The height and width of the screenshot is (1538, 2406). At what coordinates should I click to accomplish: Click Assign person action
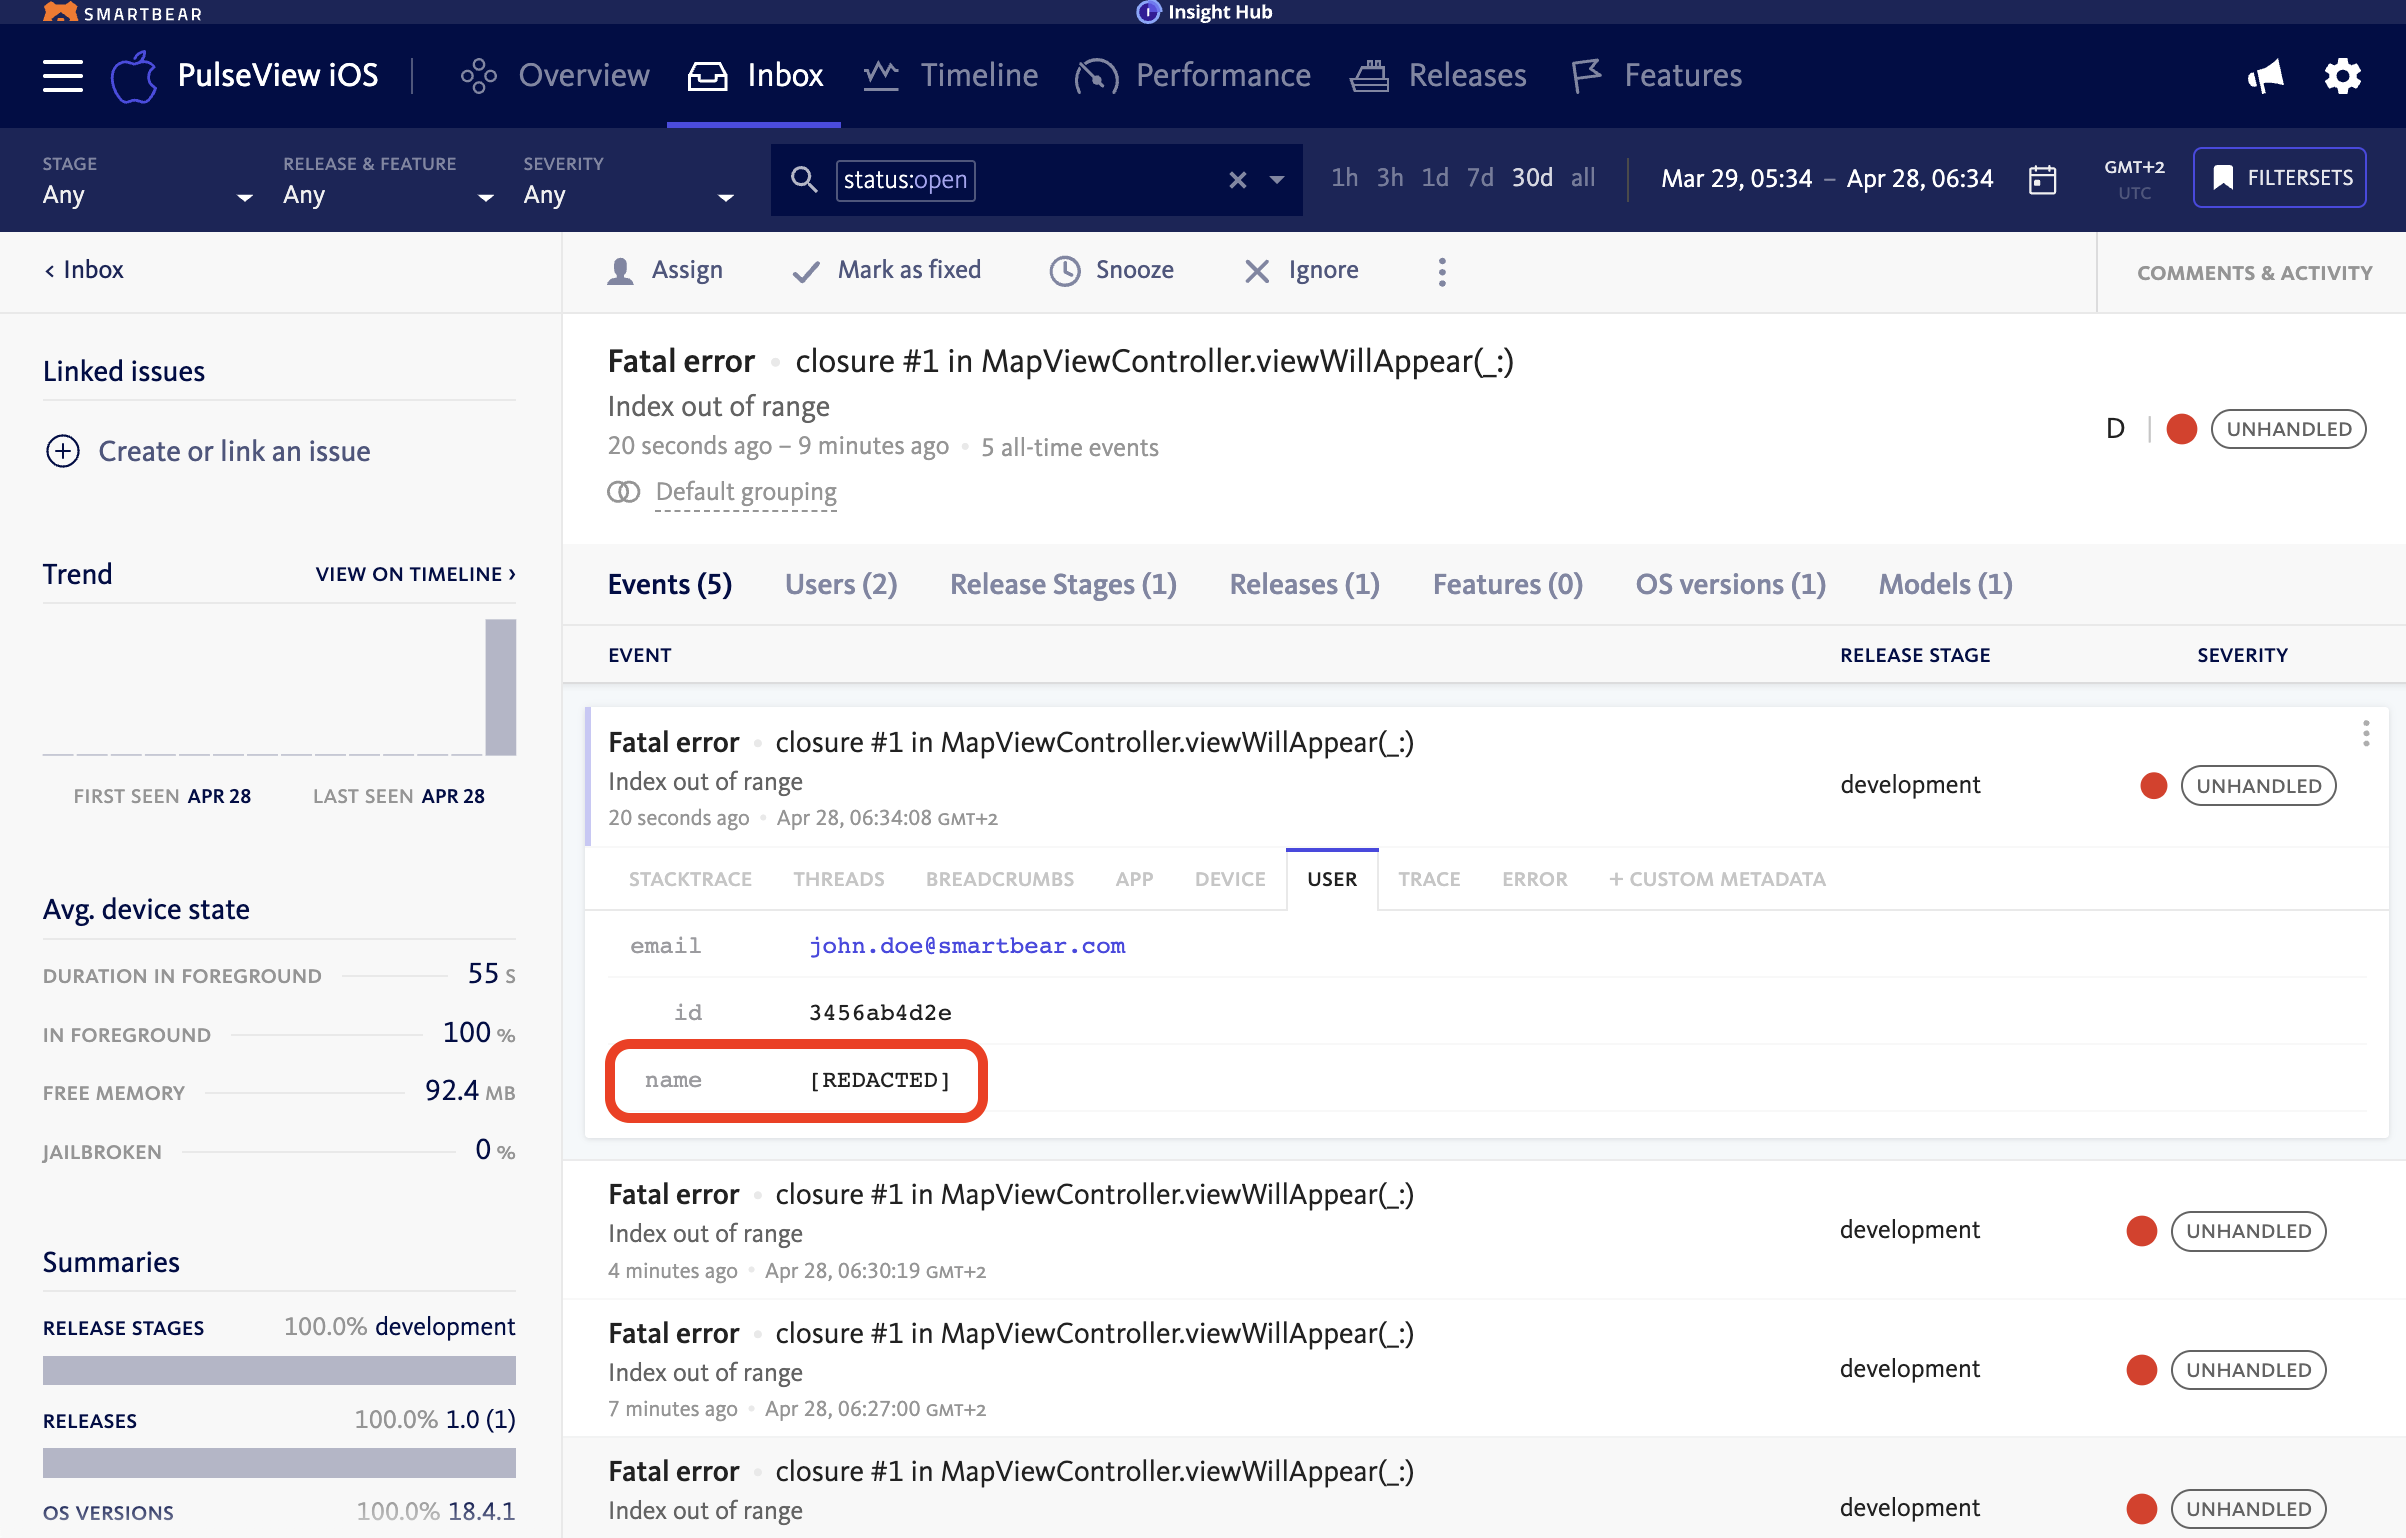pyautogui.click(x=665, y=271)
